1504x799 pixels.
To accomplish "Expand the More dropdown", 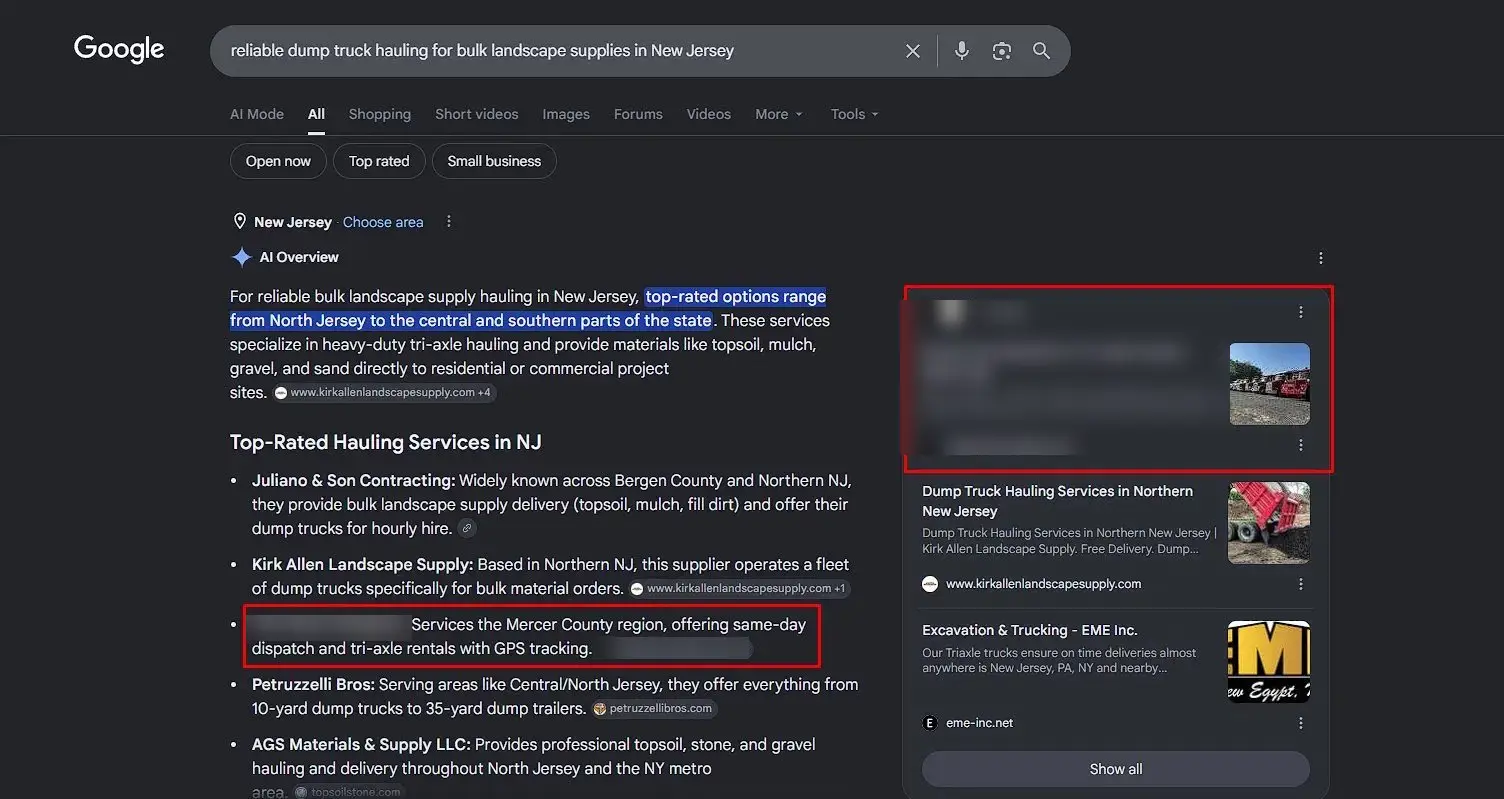I will click(x=779, y=114).
